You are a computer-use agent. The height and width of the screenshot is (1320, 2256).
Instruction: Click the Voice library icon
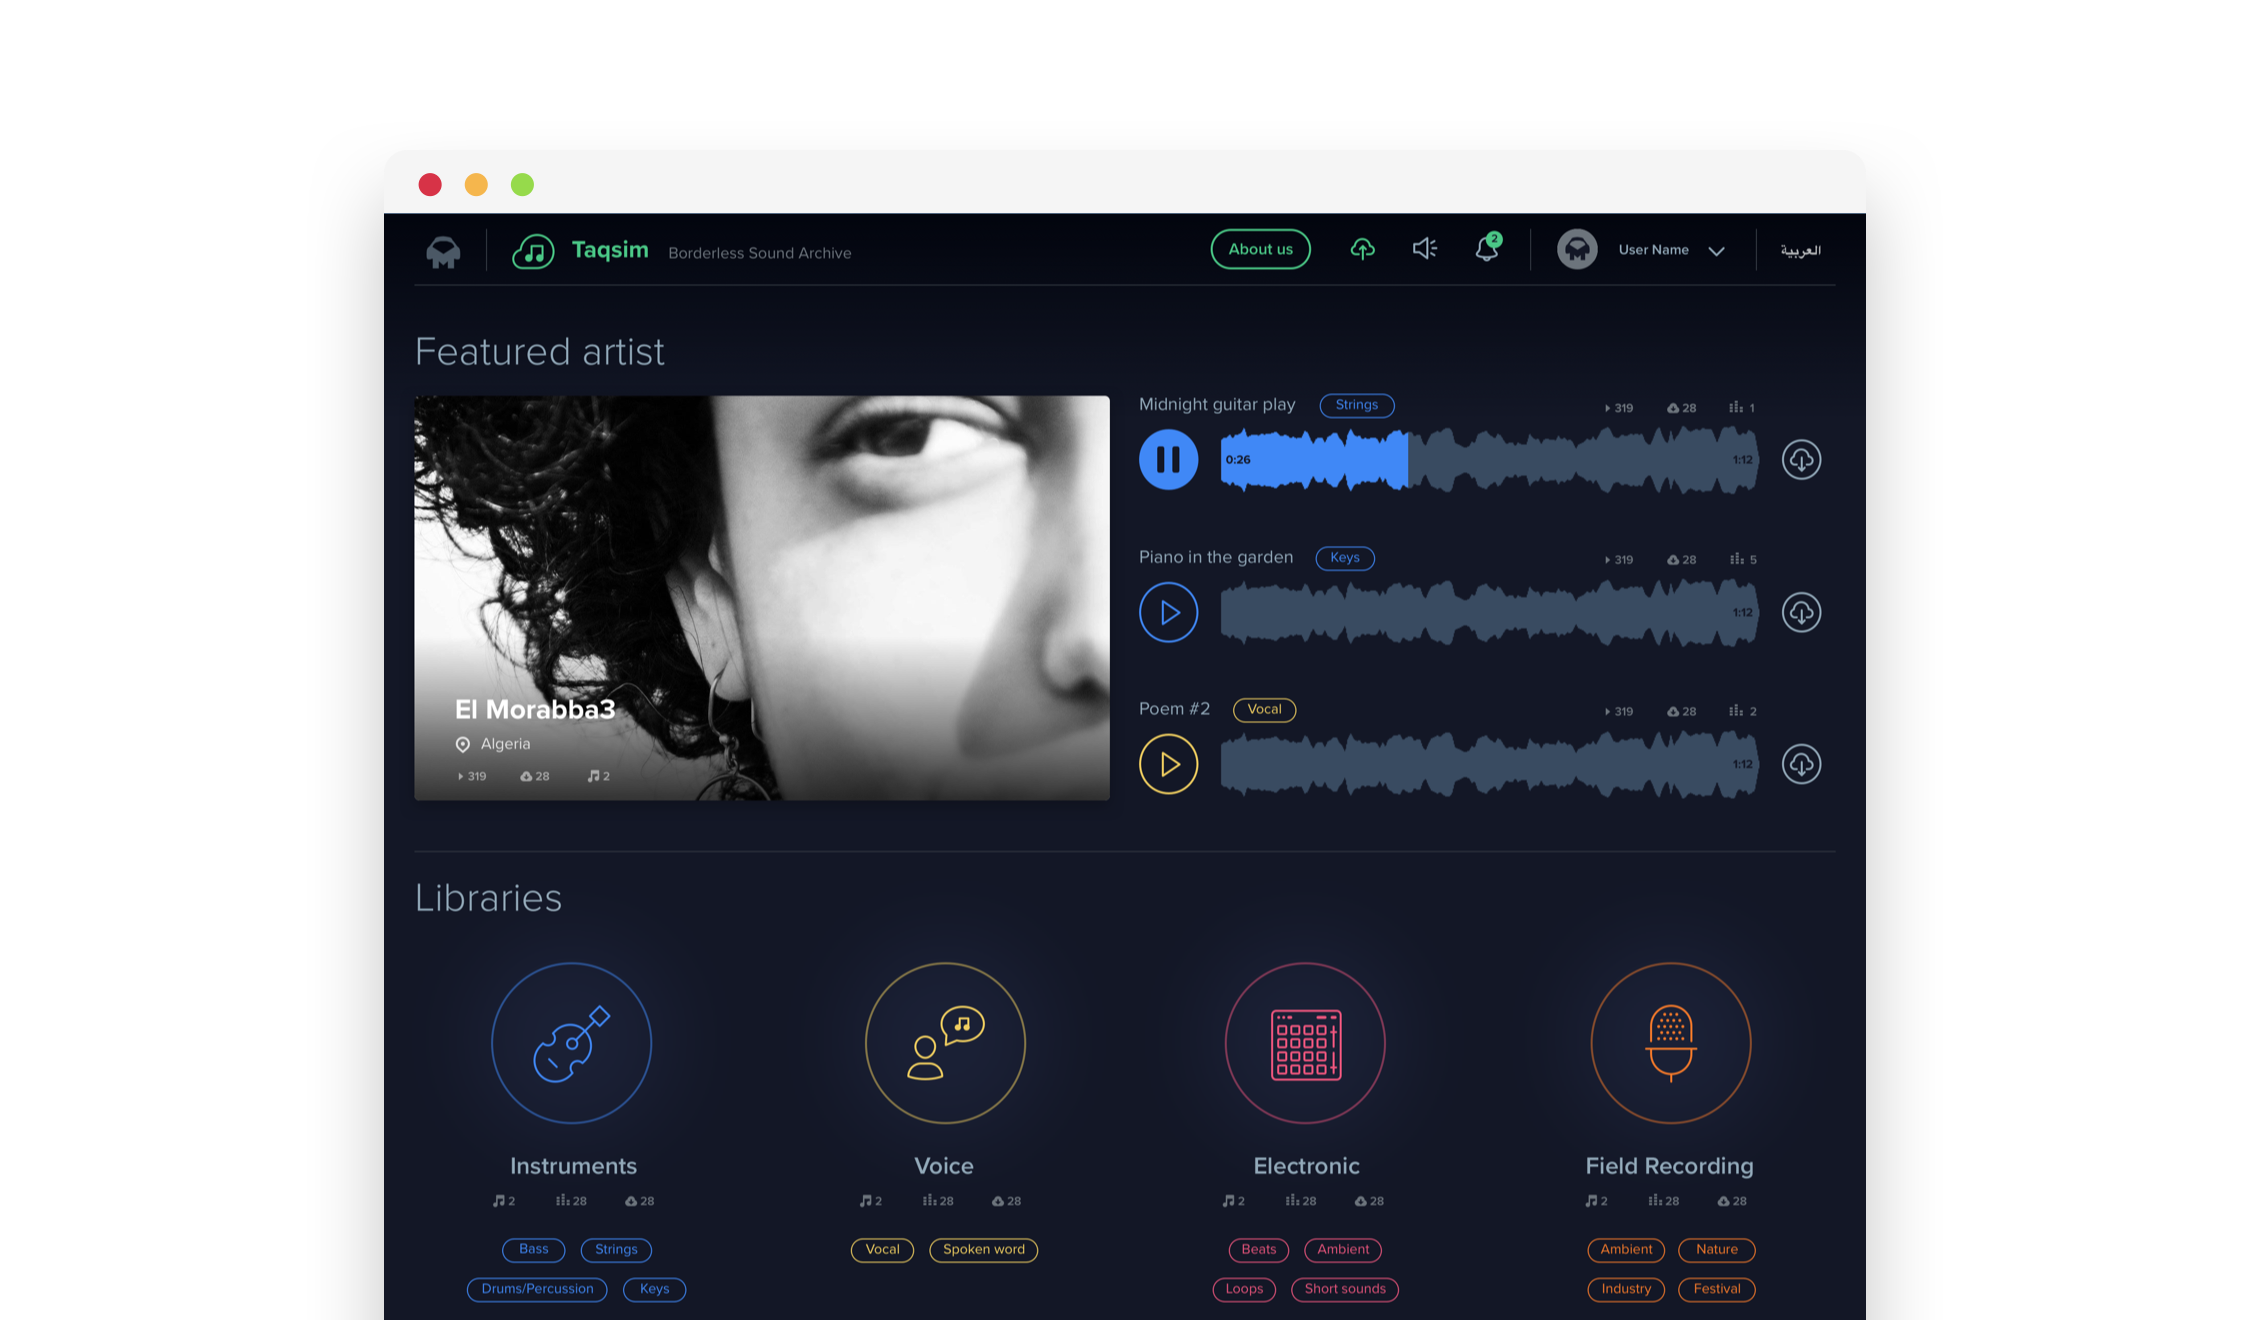(x=944, y=1043)
